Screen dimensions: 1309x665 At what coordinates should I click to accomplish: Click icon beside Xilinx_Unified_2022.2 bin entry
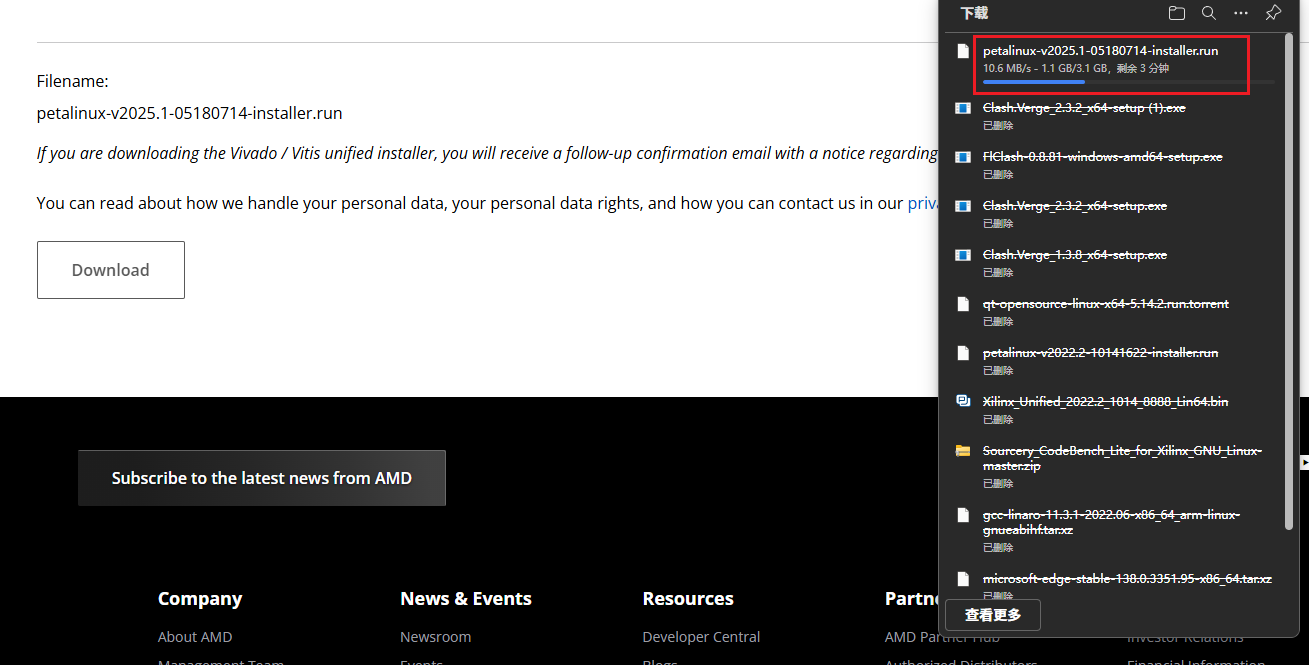click(x=963, y=402)
